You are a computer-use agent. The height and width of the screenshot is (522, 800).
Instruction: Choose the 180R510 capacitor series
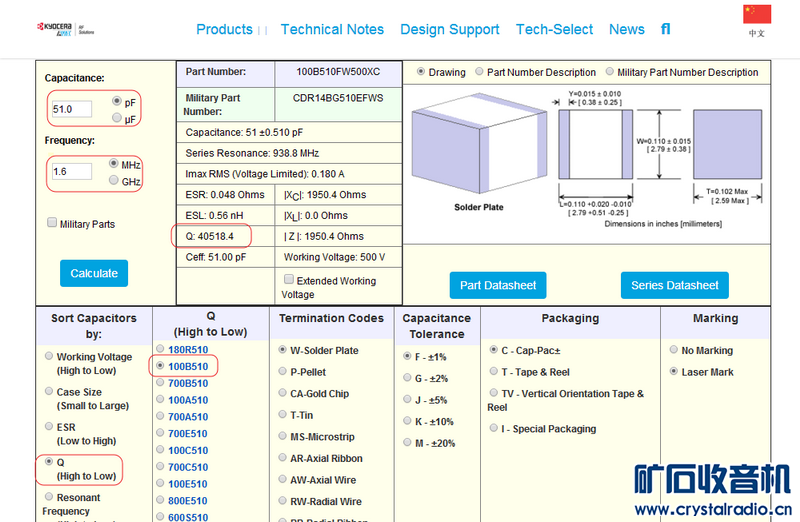click(x=159, y=350)
